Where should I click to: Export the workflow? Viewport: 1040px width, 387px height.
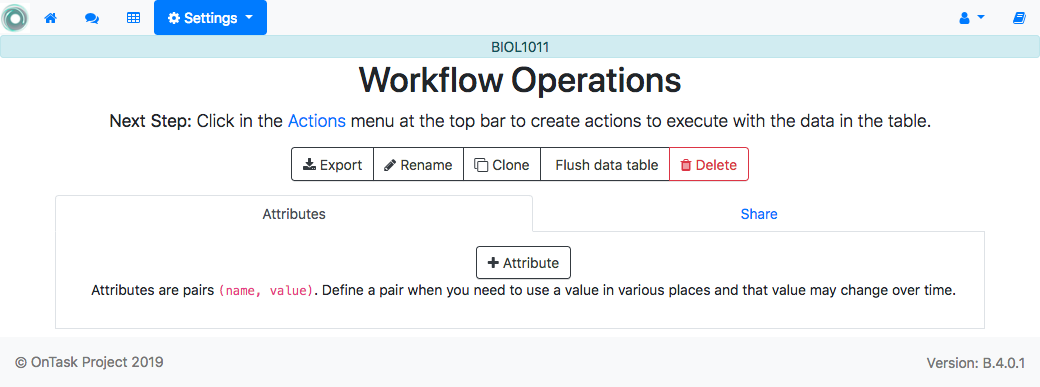[x=332, y=165]
